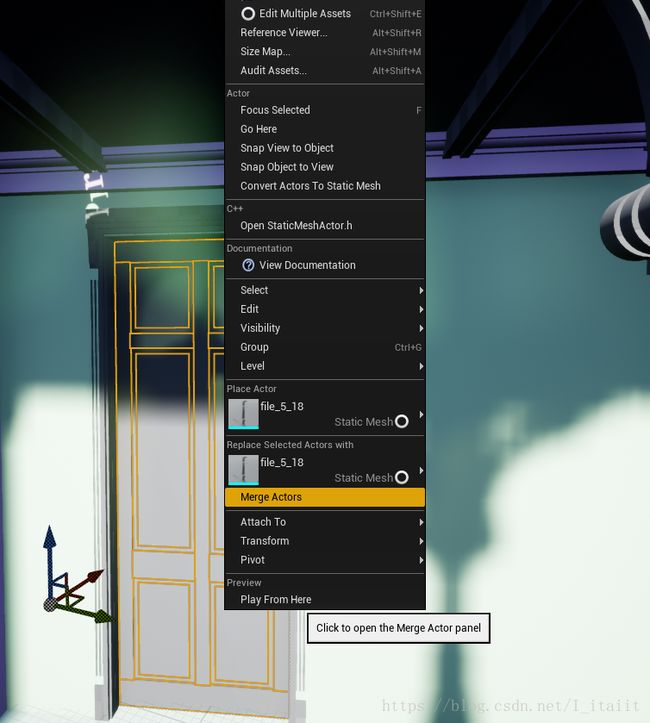Click the Edit Multiple Assets circle icon
The image size is (650, 723).
[x=248, y=14]
